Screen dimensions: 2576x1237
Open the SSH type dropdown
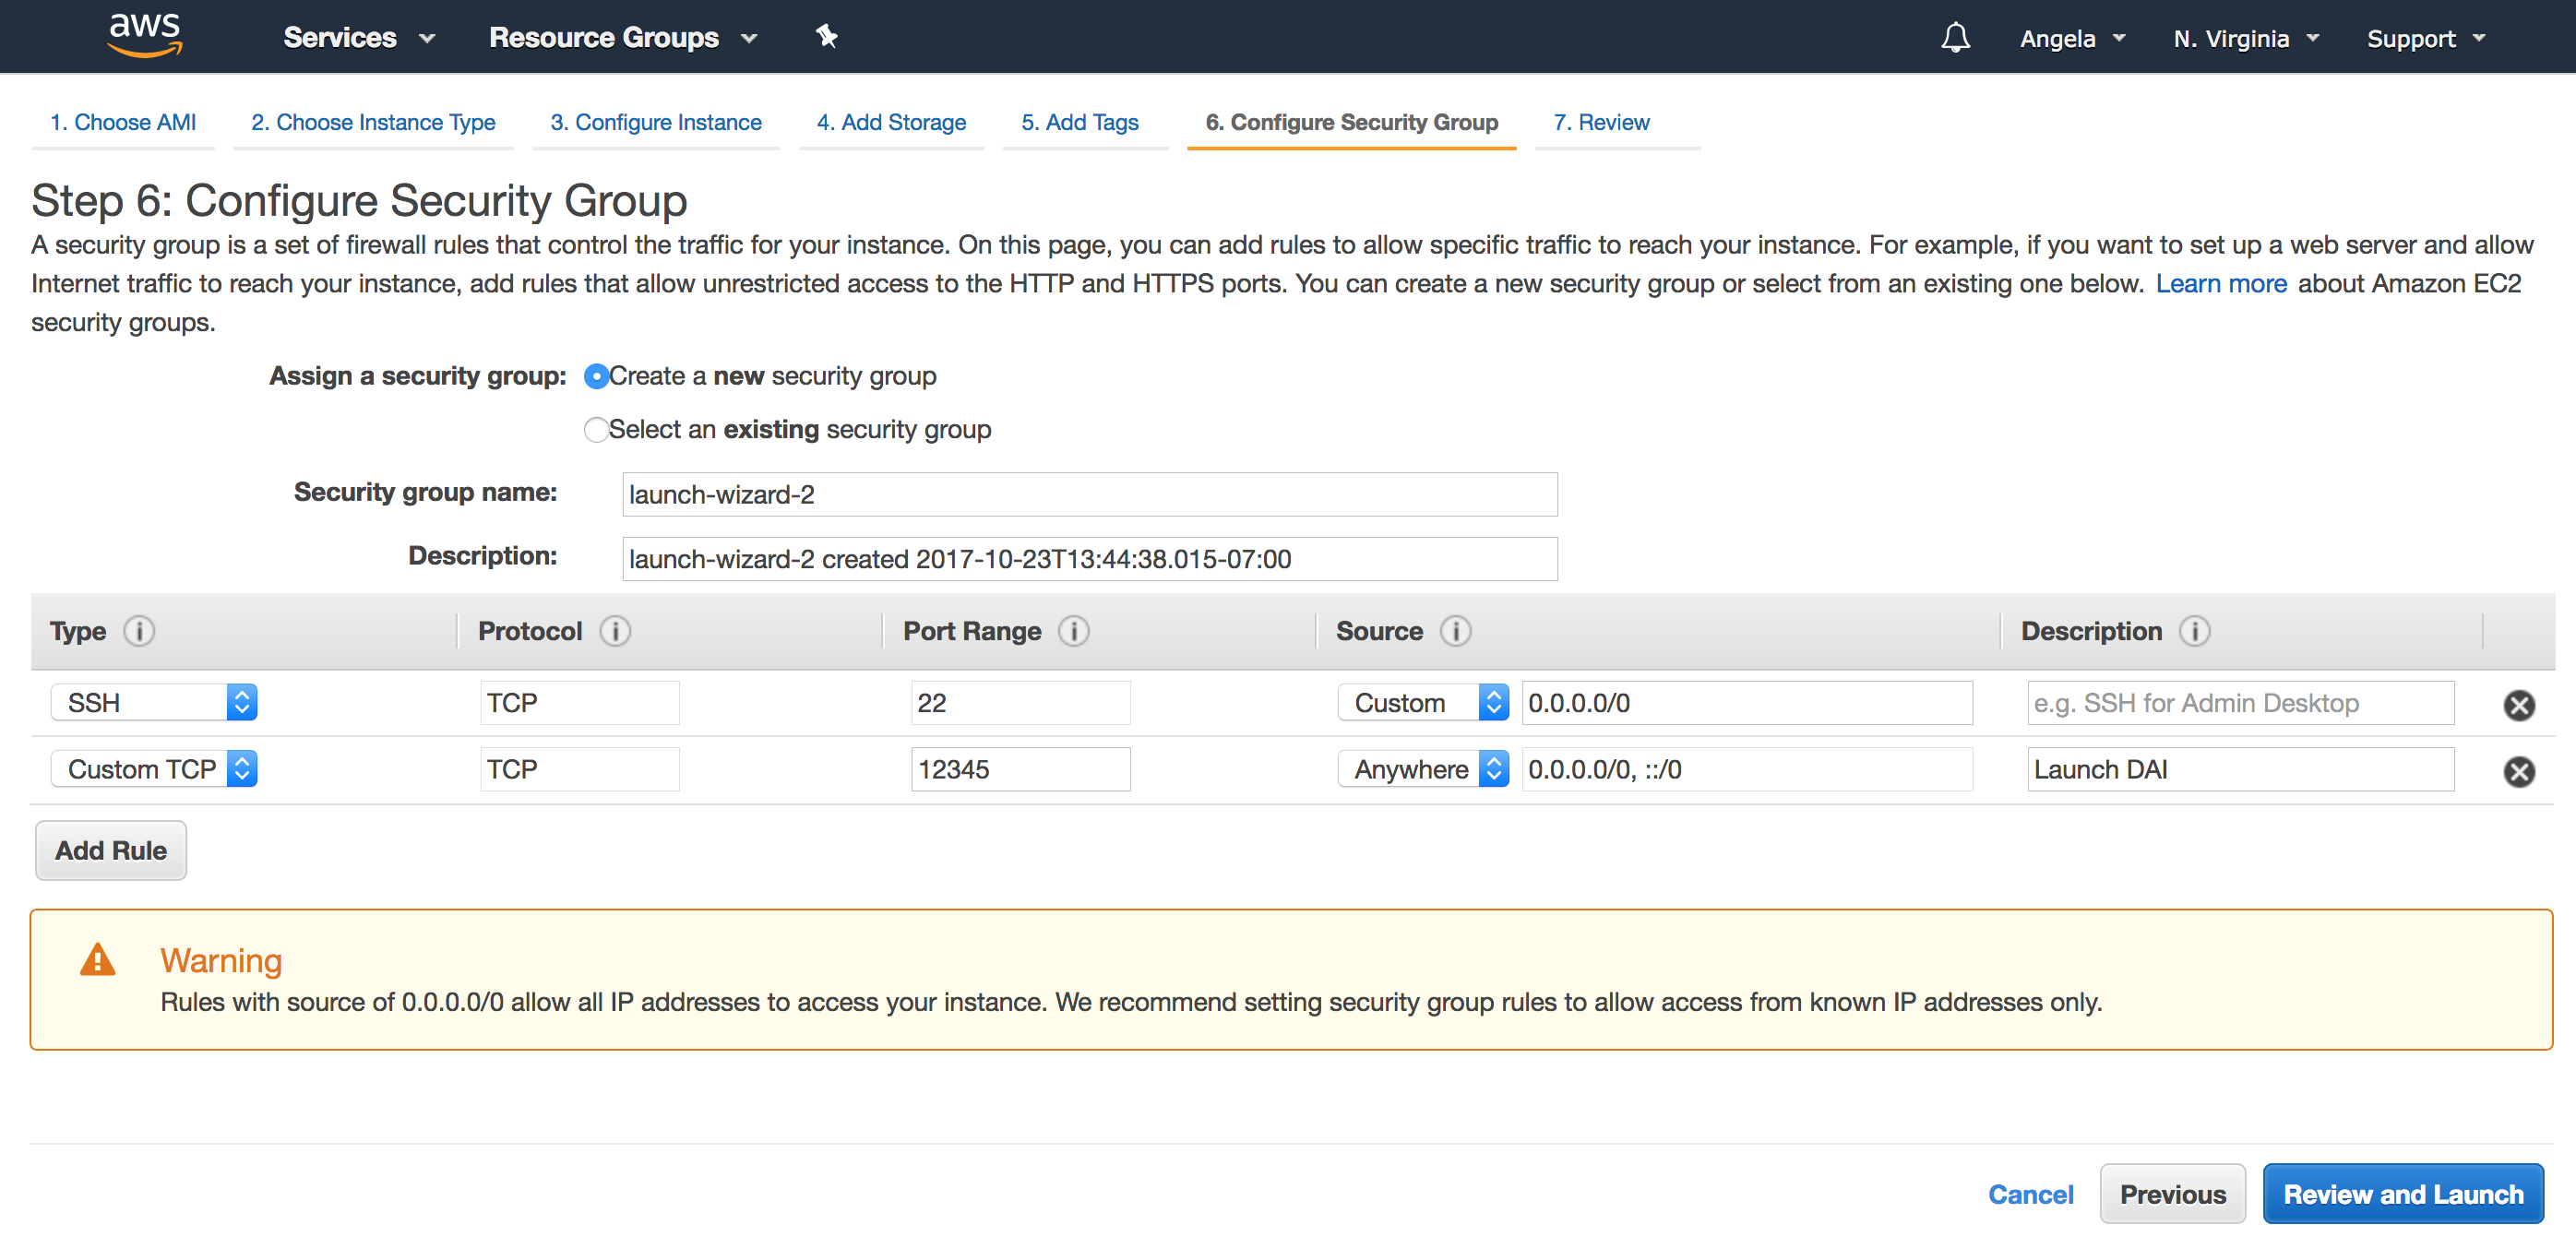(154, 703)
